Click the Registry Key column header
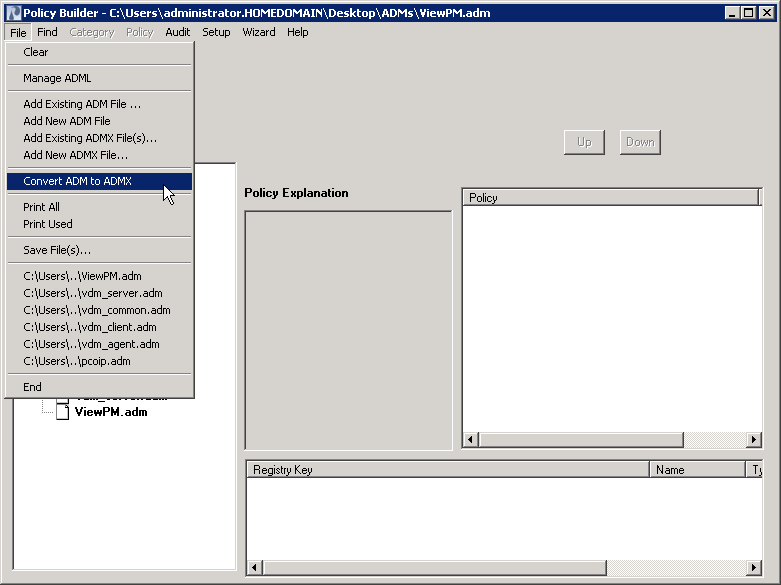 tap(447, 469)
